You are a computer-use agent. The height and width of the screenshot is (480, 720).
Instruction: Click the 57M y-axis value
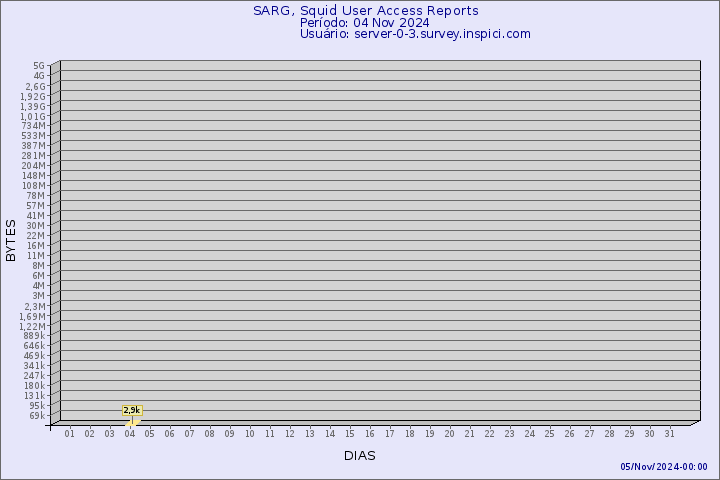[36, 205]
